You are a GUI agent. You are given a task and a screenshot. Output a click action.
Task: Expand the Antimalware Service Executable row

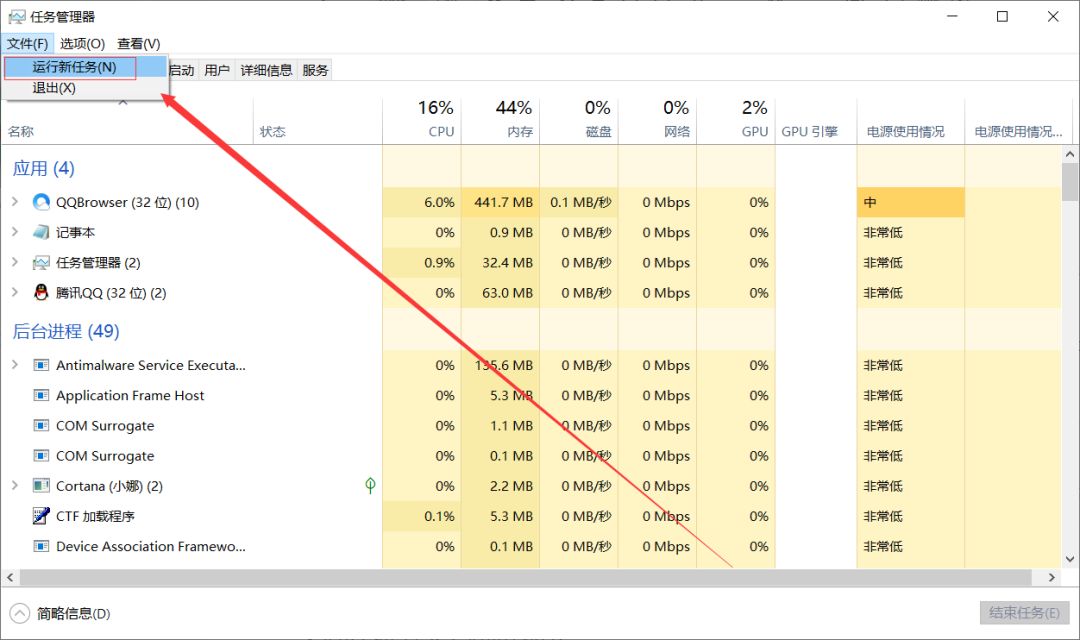[x=15, y=366]
